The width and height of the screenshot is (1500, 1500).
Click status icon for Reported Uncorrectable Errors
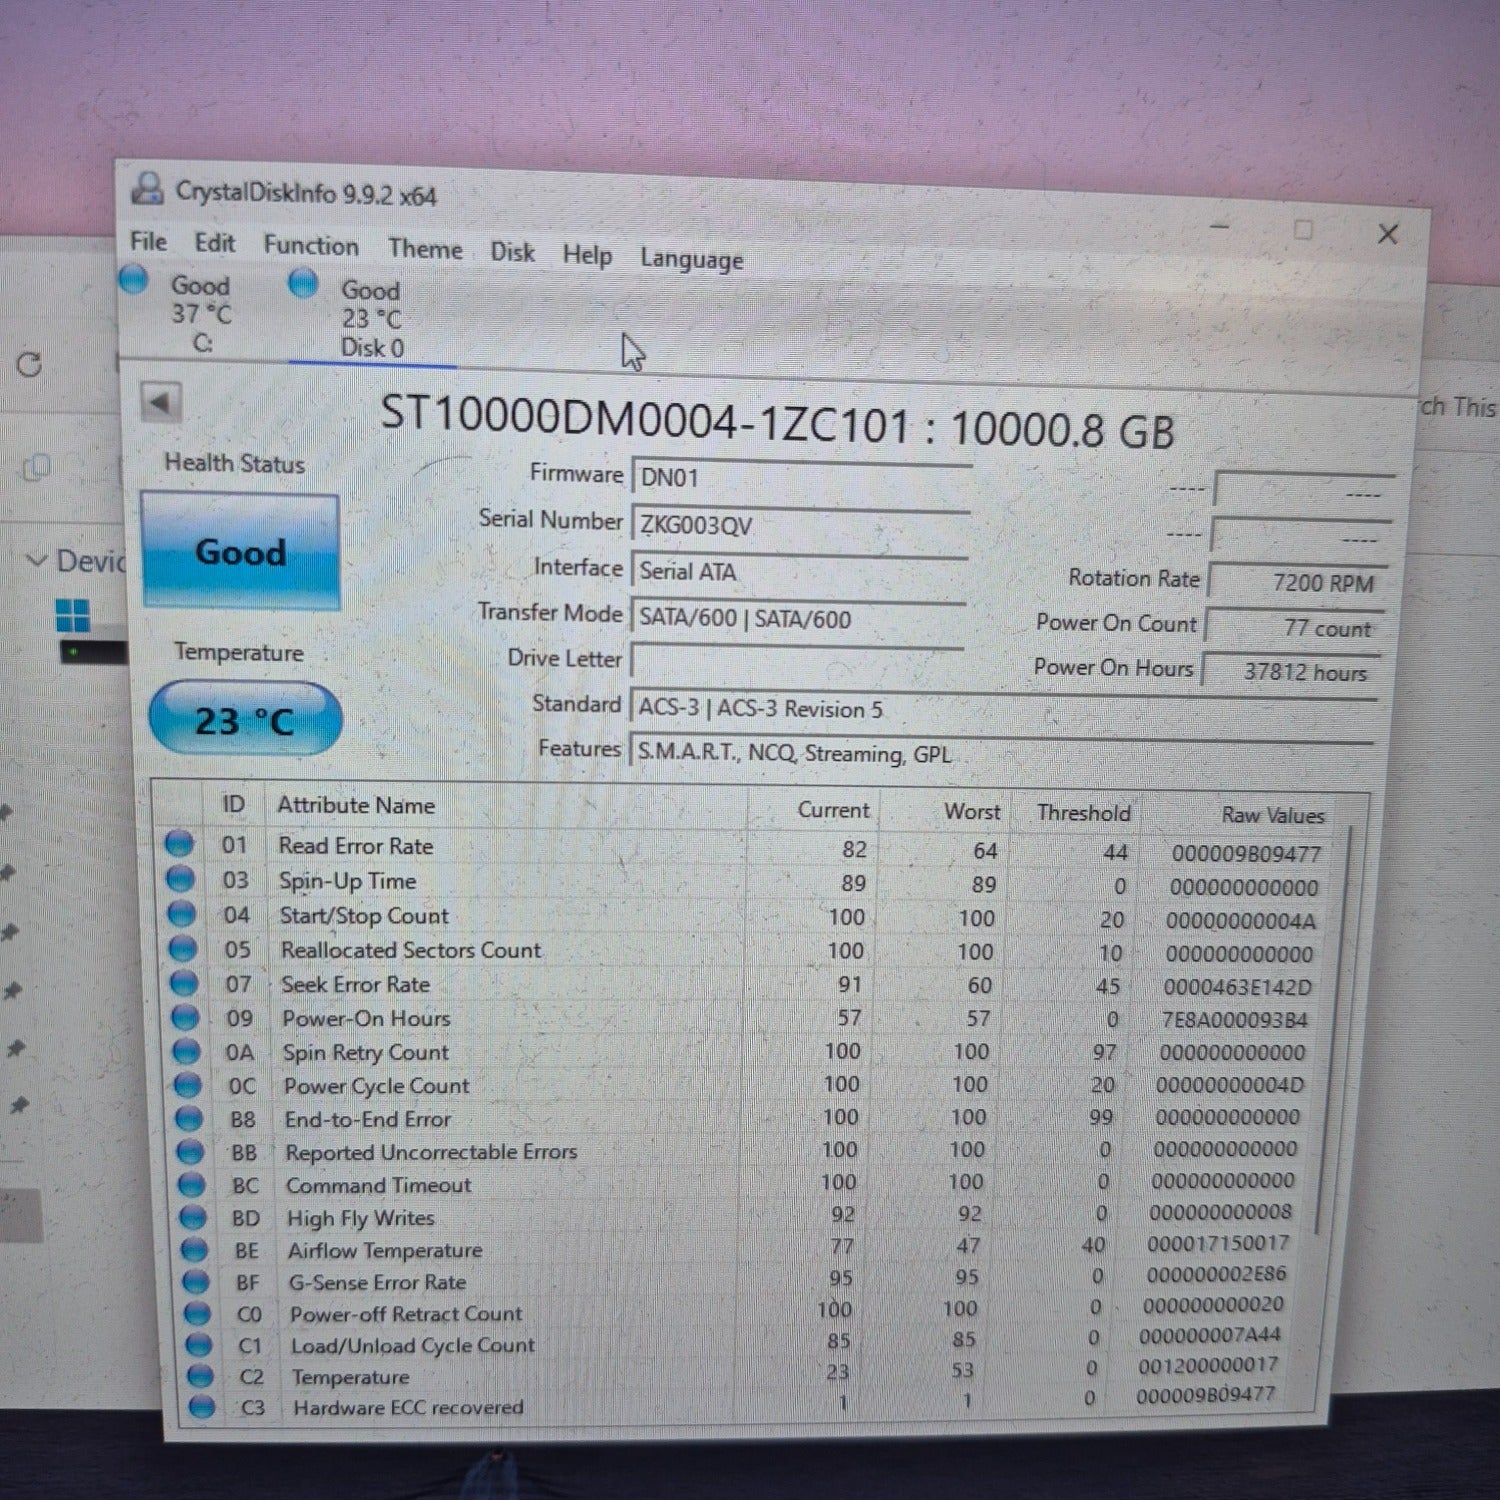tap(190, 1152)
